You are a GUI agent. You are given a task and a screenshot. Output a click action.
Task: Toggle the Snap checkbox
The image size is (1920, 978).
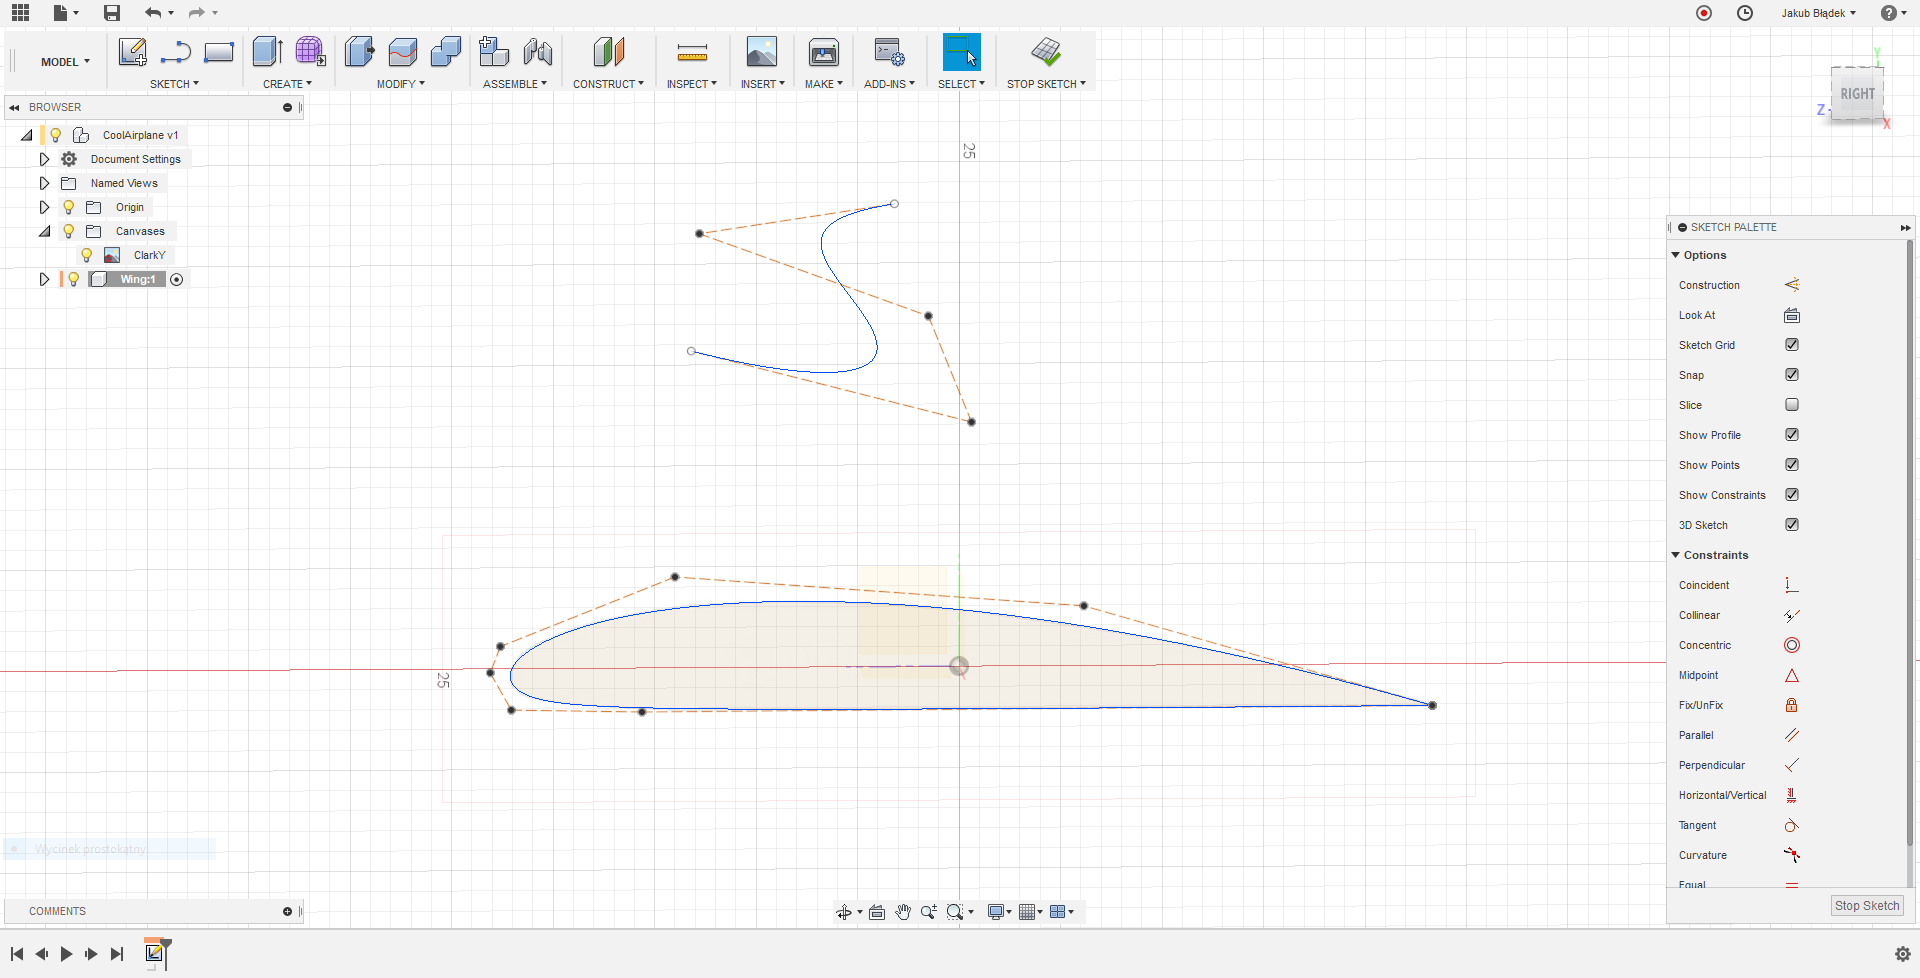(x=1791, y=375)
